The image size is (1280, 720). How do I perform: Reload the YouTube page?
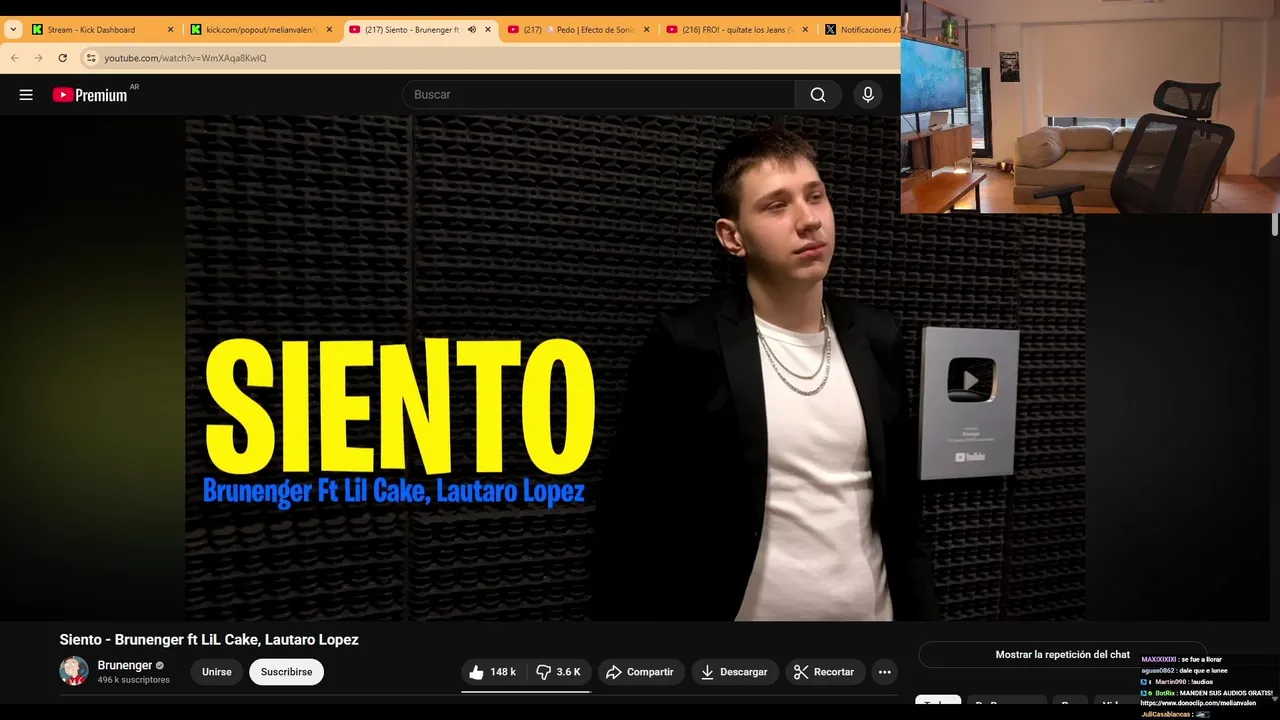pos(63,58)
